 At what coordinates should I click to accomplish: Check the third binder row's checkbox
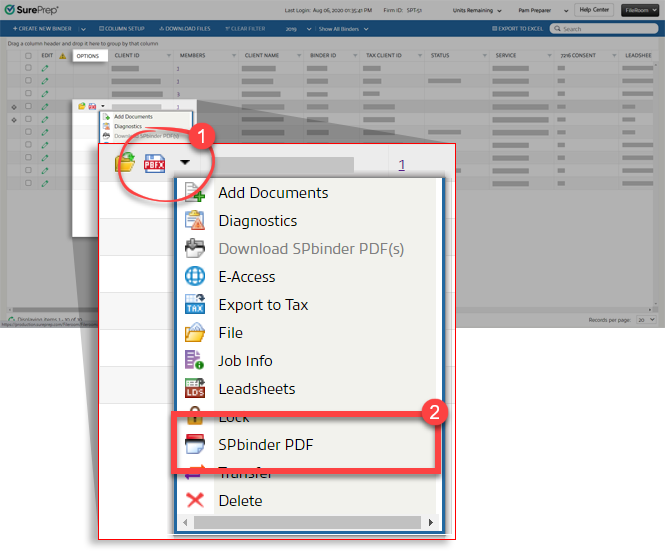[28, 93]
